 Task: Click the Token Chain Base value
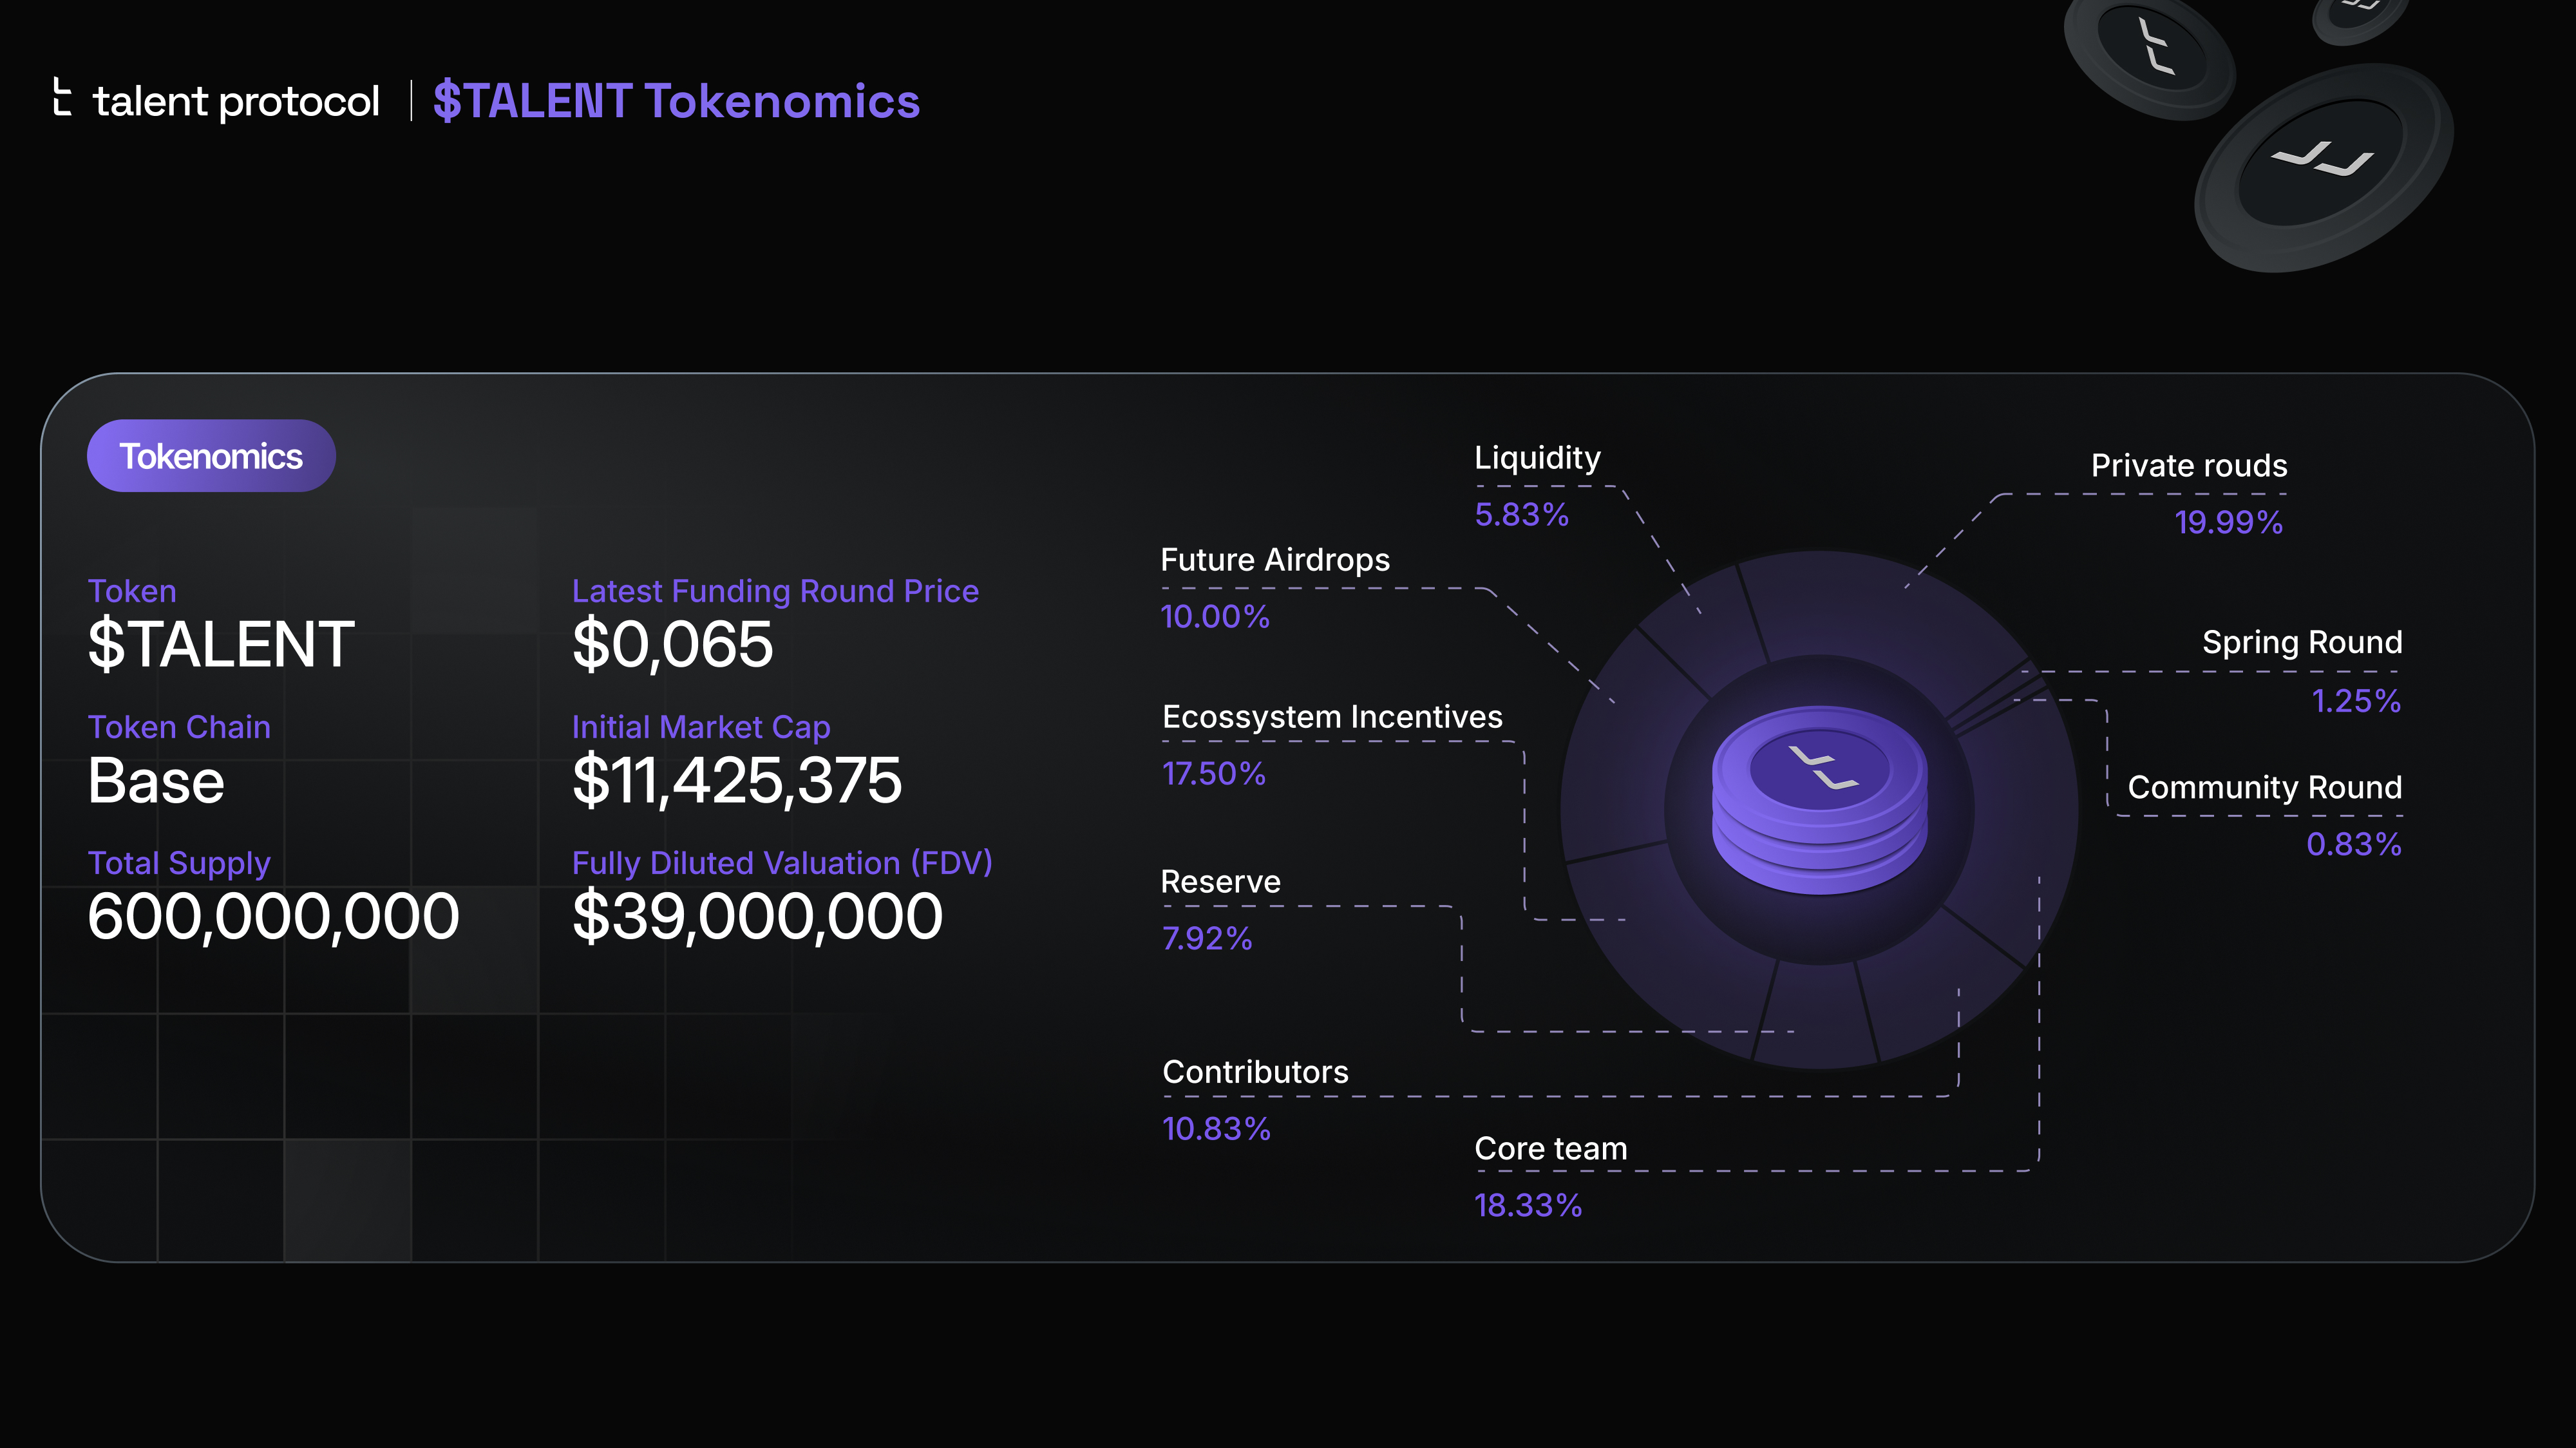tap(156, 780)
